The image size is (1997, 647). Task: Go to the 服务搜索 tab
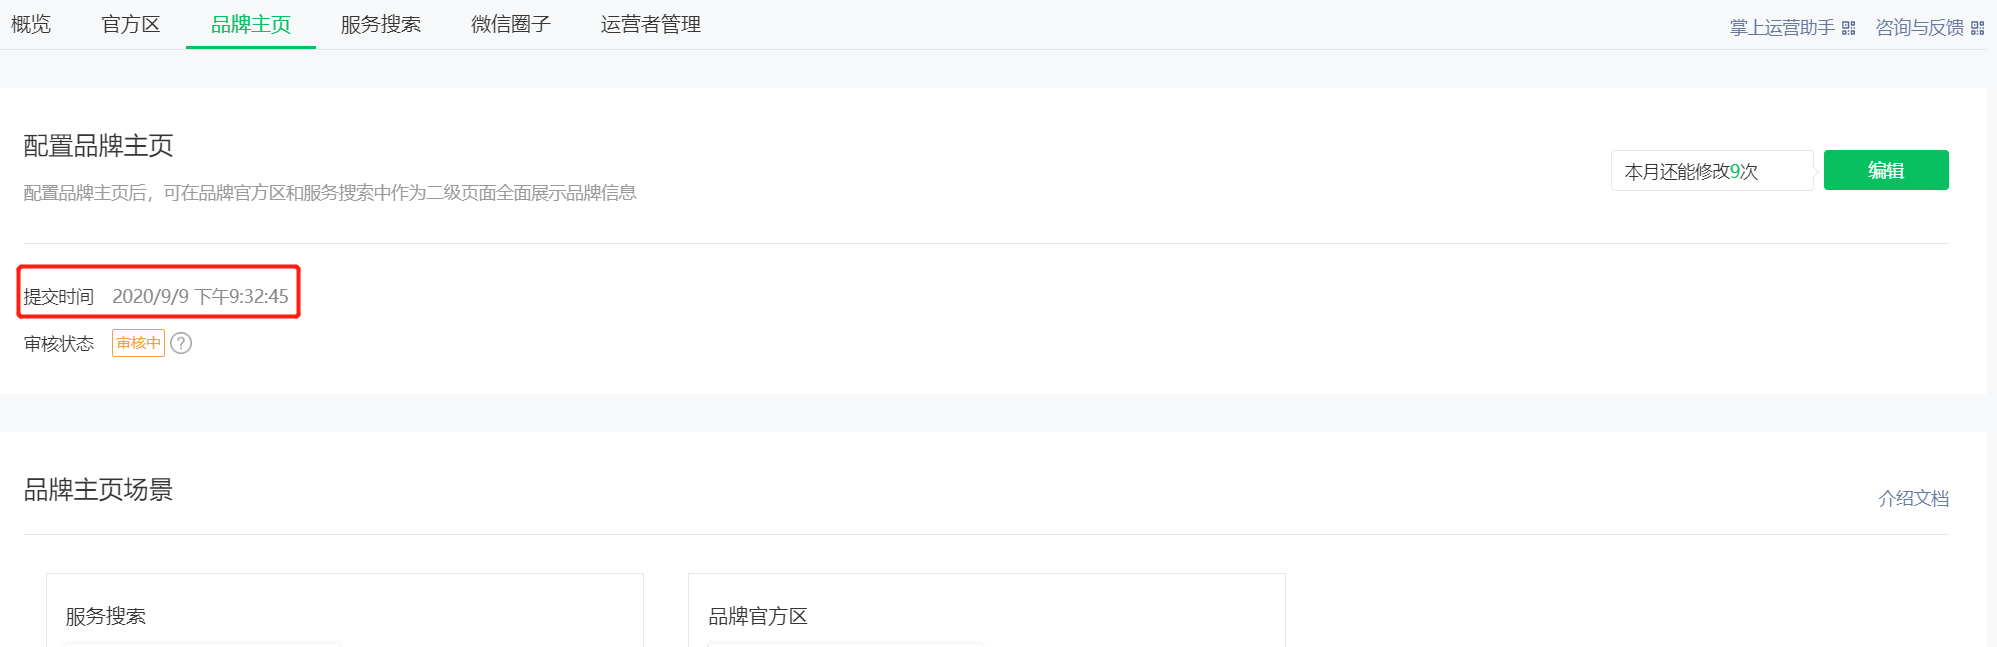click(381, 24)
